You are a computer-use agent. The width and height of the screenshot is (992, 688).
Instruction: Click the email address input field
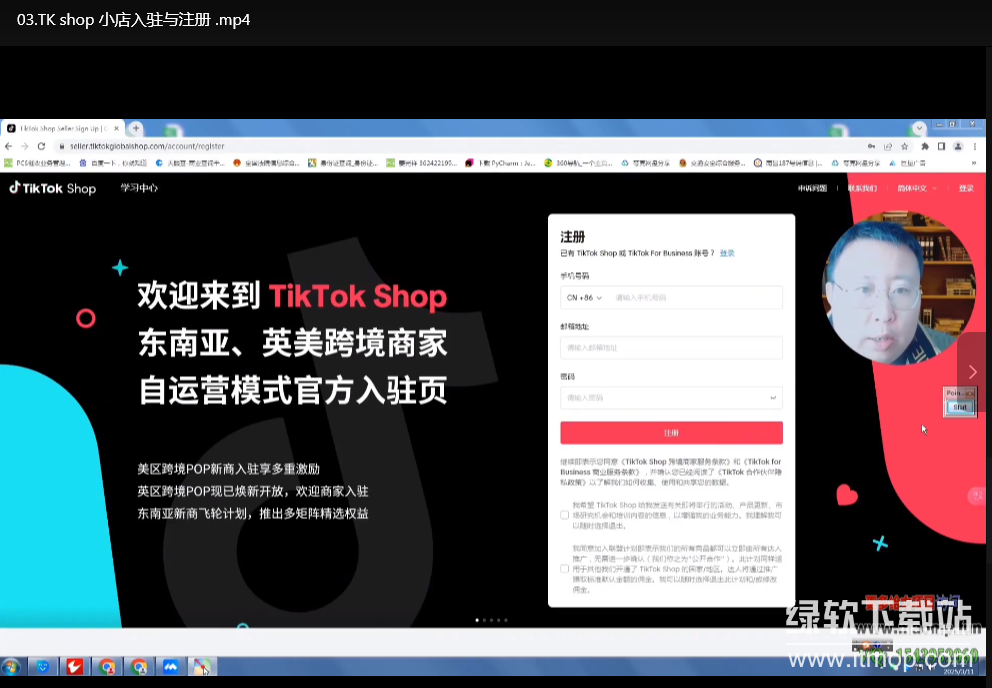point(671,347)
